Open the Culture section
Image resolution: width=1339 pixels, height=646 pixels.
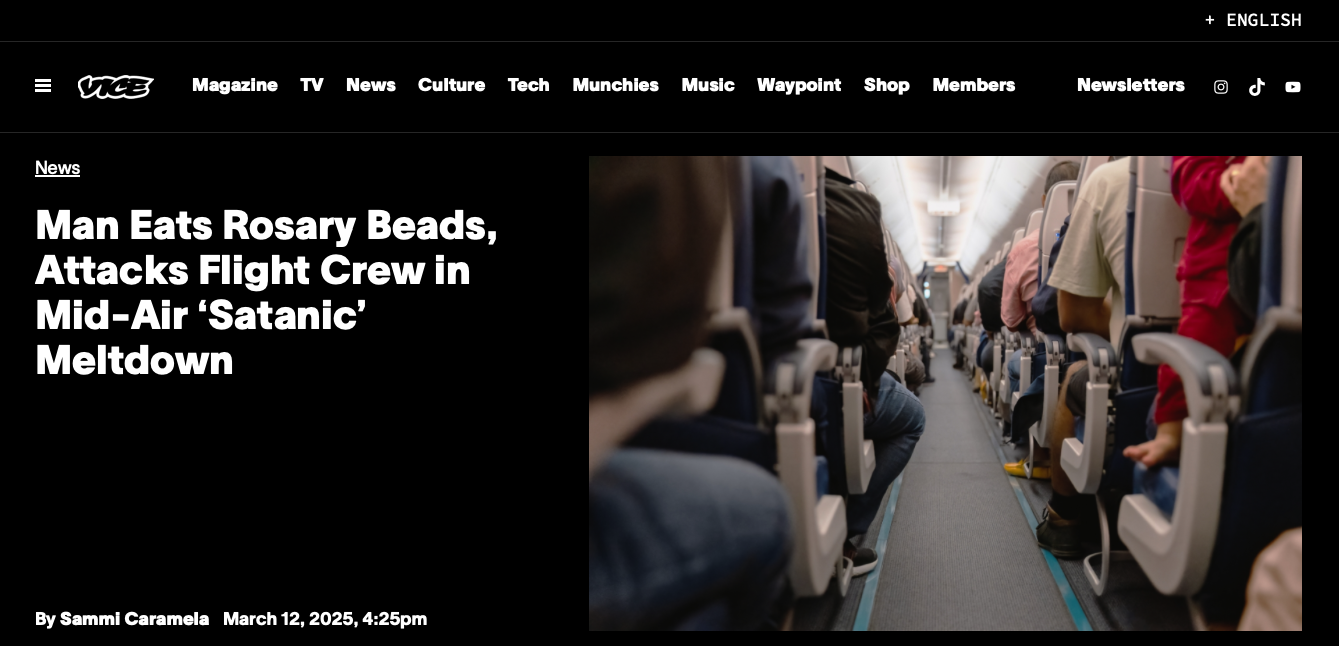452,85
